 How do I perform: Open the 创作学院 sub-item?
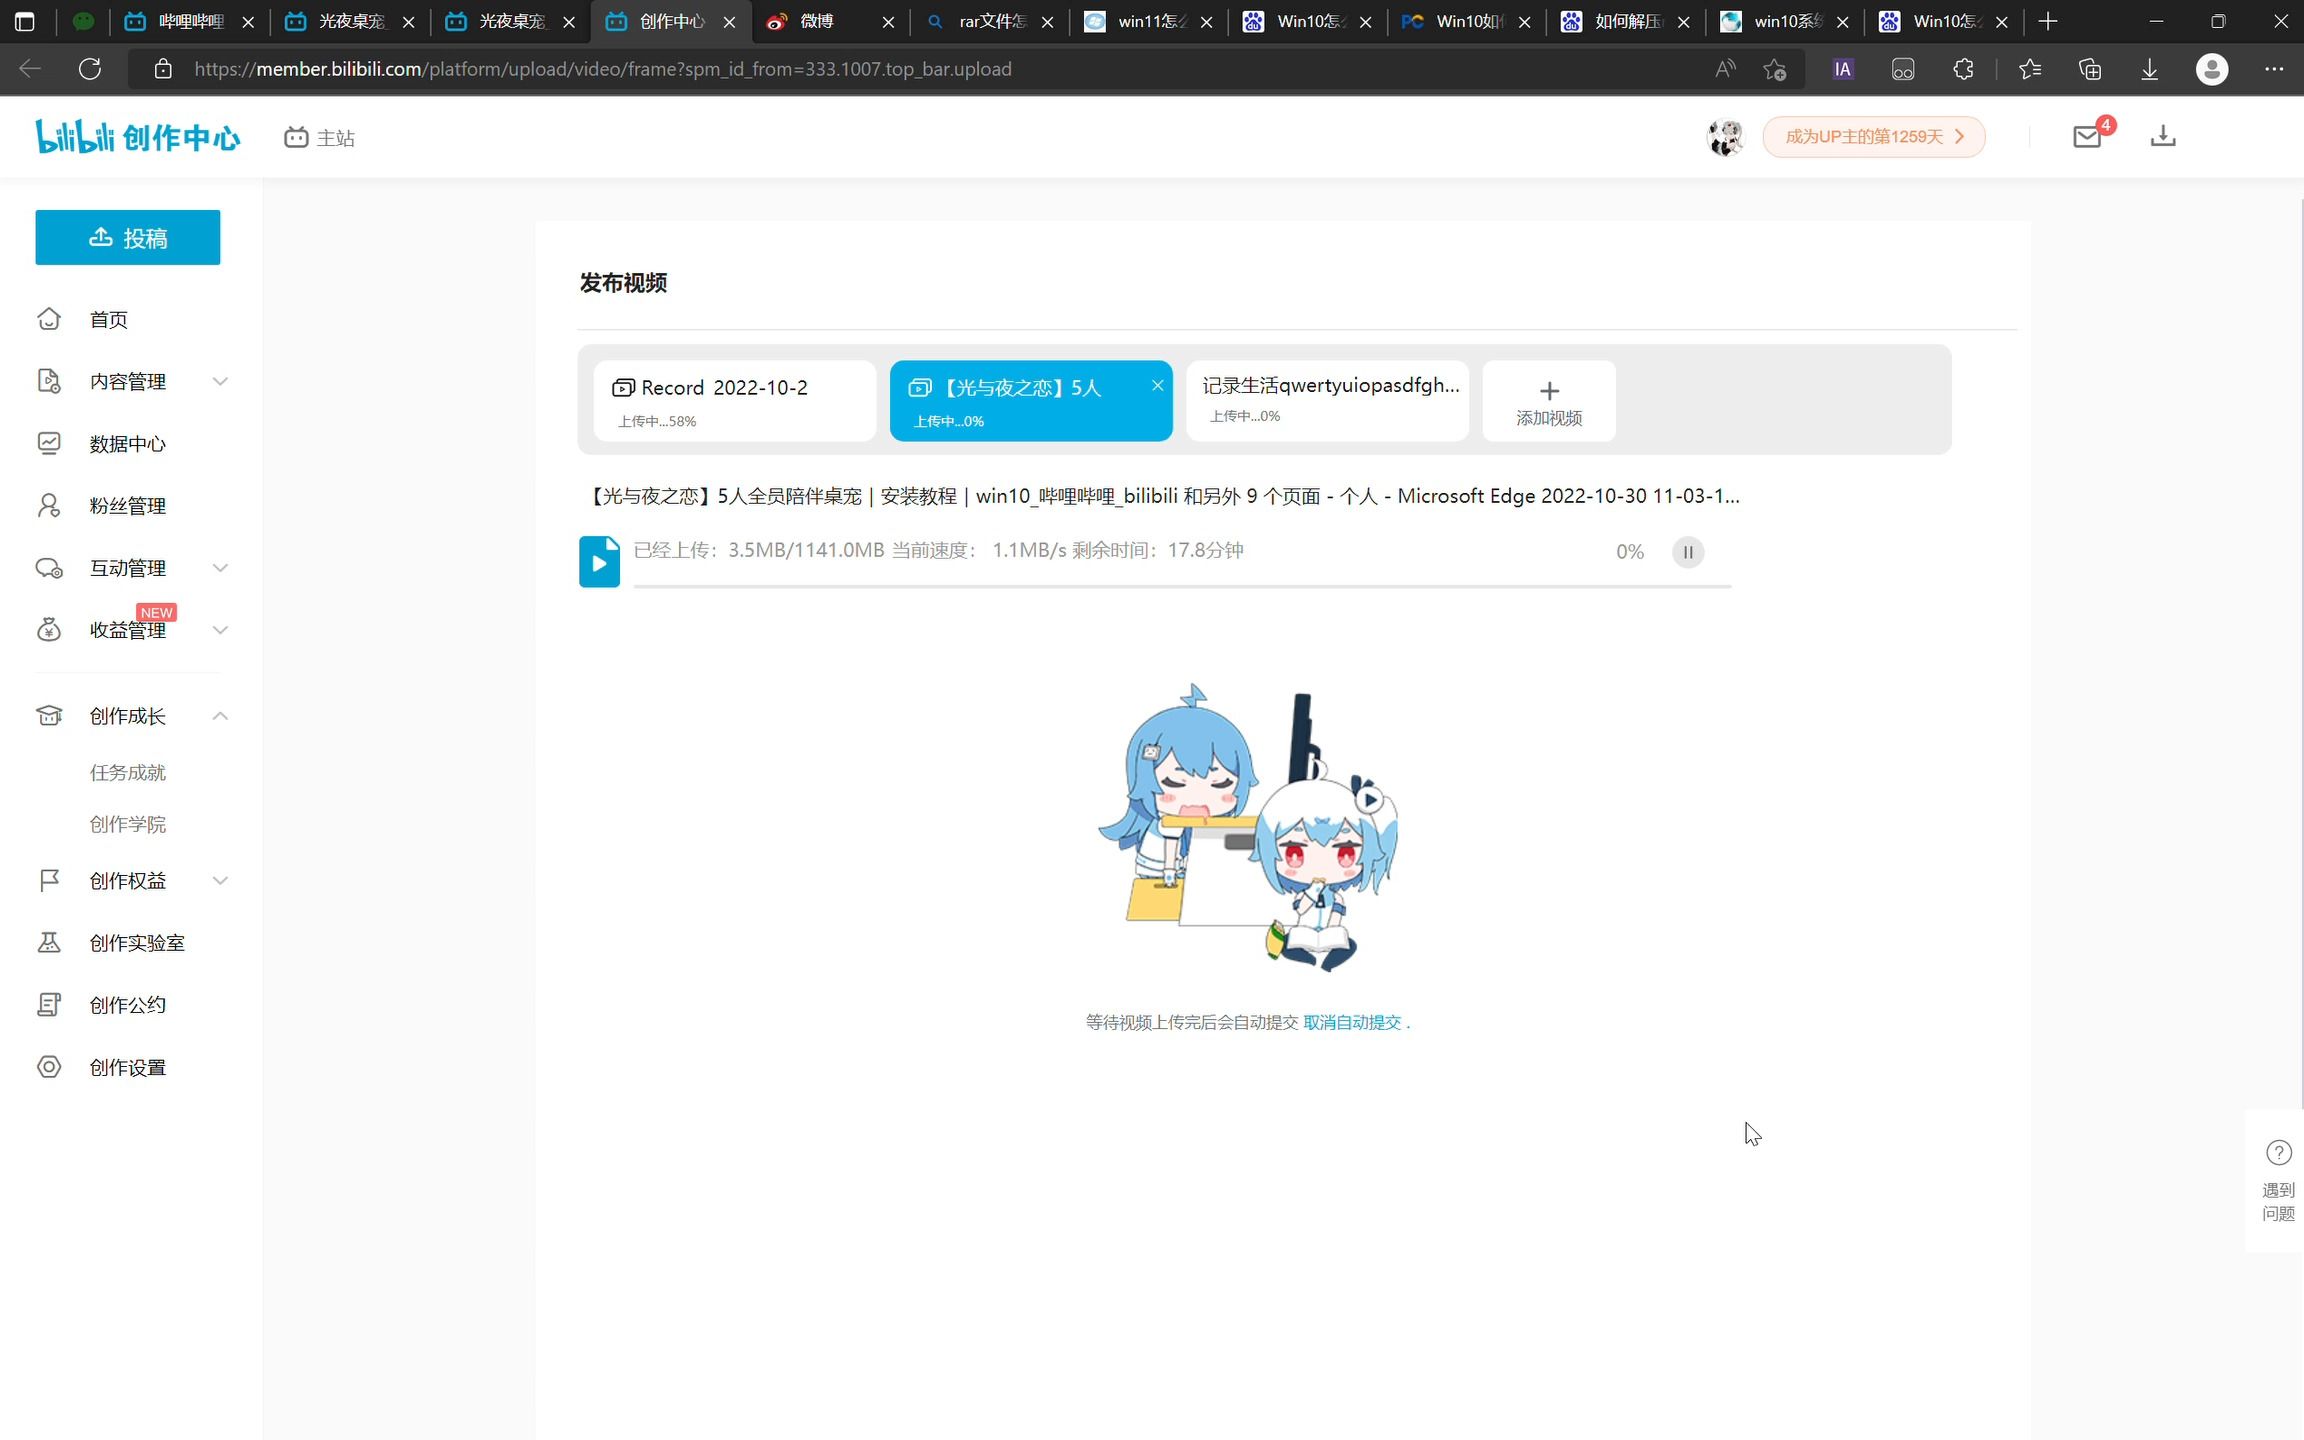click(127, 824)
